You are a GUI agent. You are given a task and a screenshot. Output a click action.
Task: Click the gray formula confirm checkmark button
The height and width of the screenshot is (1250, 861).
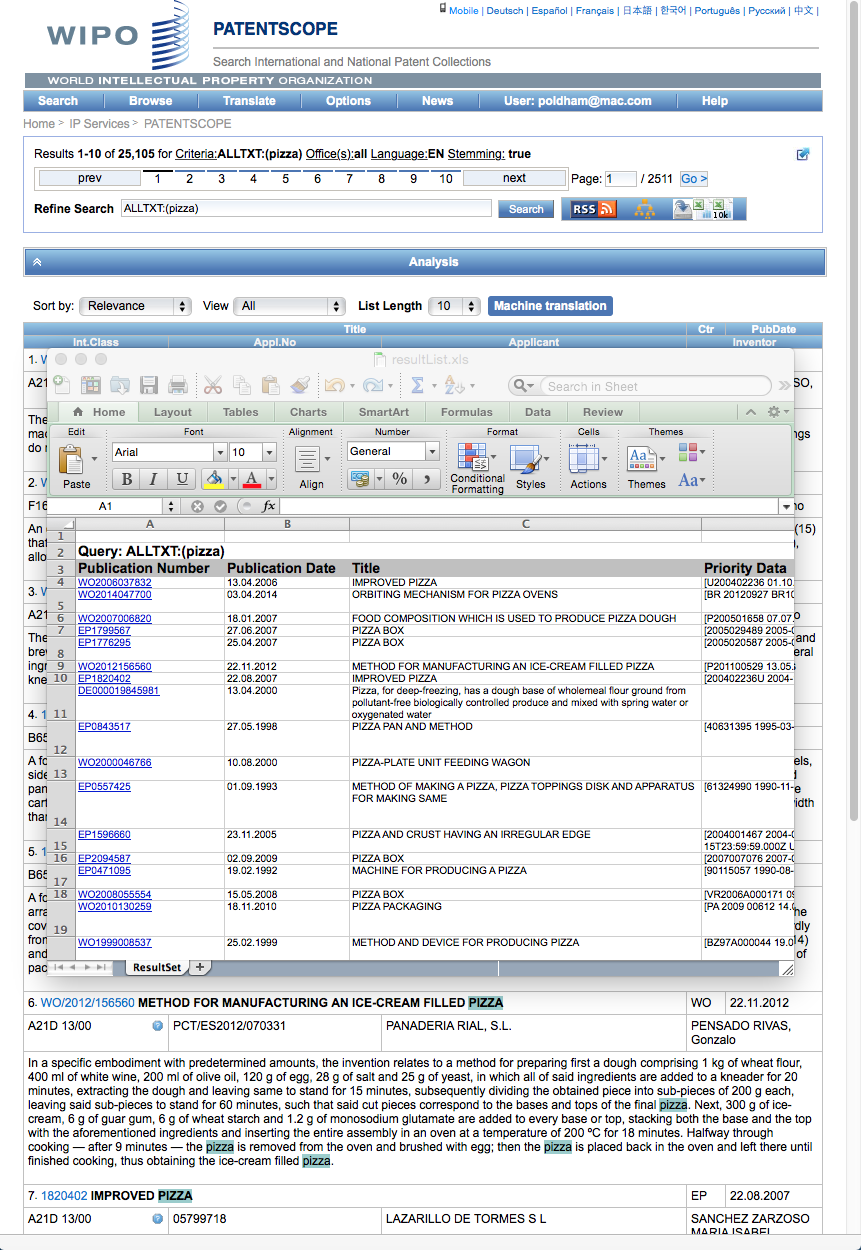coord(220,507)
